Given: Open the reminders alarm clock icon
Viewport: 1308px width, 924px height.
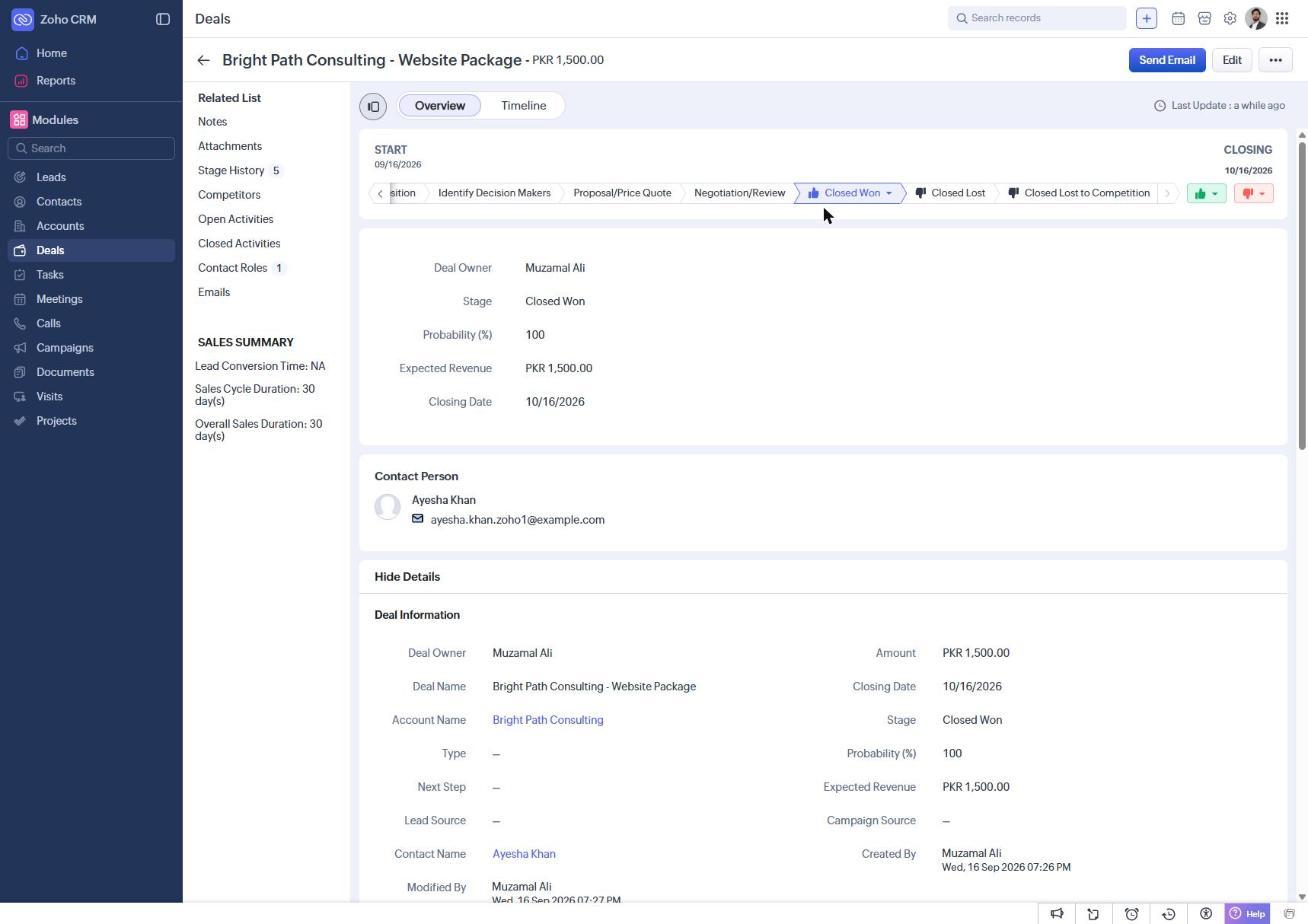Looking at the screenshot, I should 1131,914.
